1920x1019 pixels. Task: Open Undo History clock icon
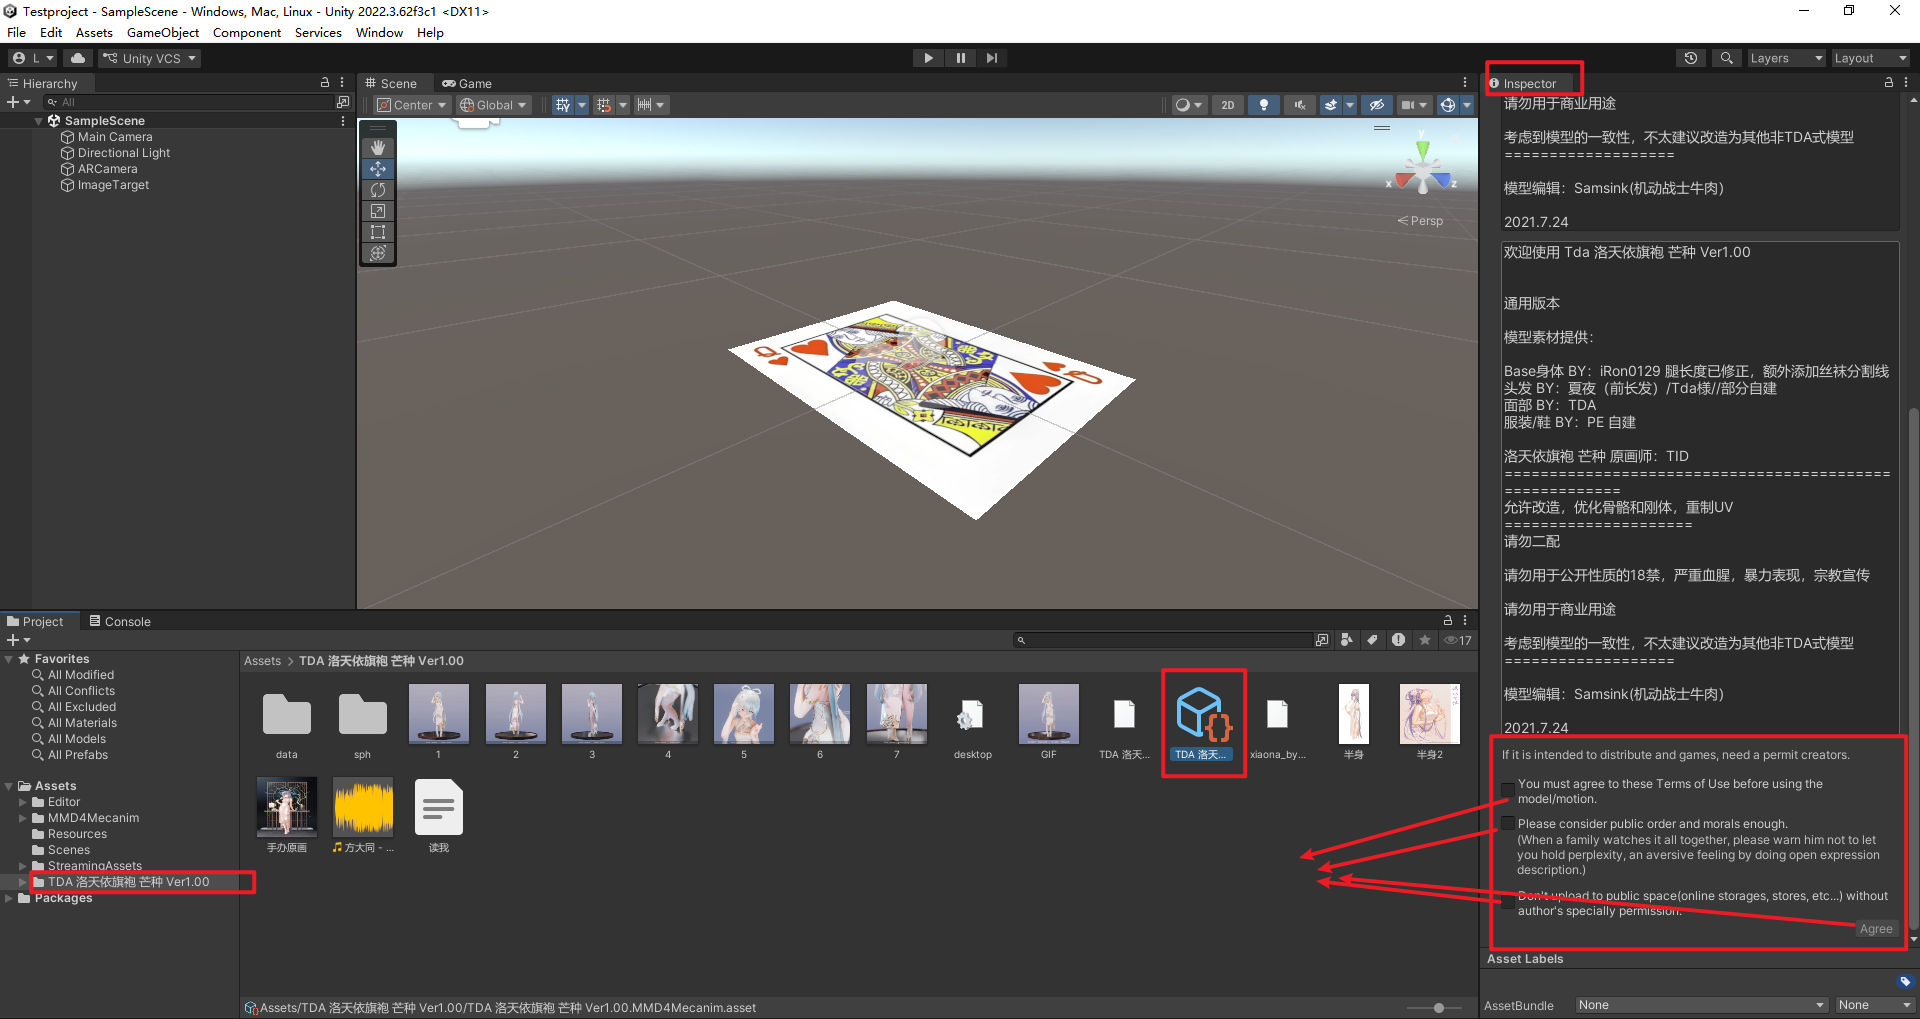click(x=1691, y=58)
